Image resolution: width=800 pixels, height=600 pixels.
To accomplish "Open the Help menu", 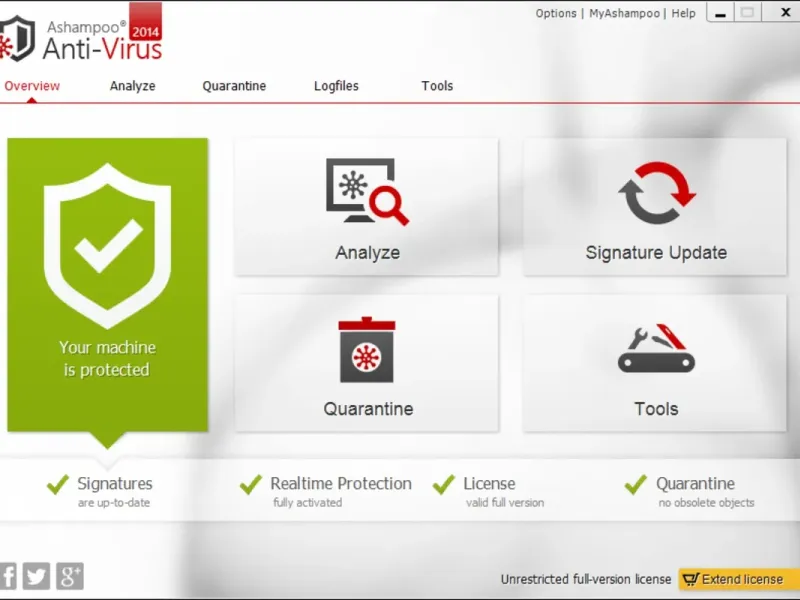I will [683, 13].
